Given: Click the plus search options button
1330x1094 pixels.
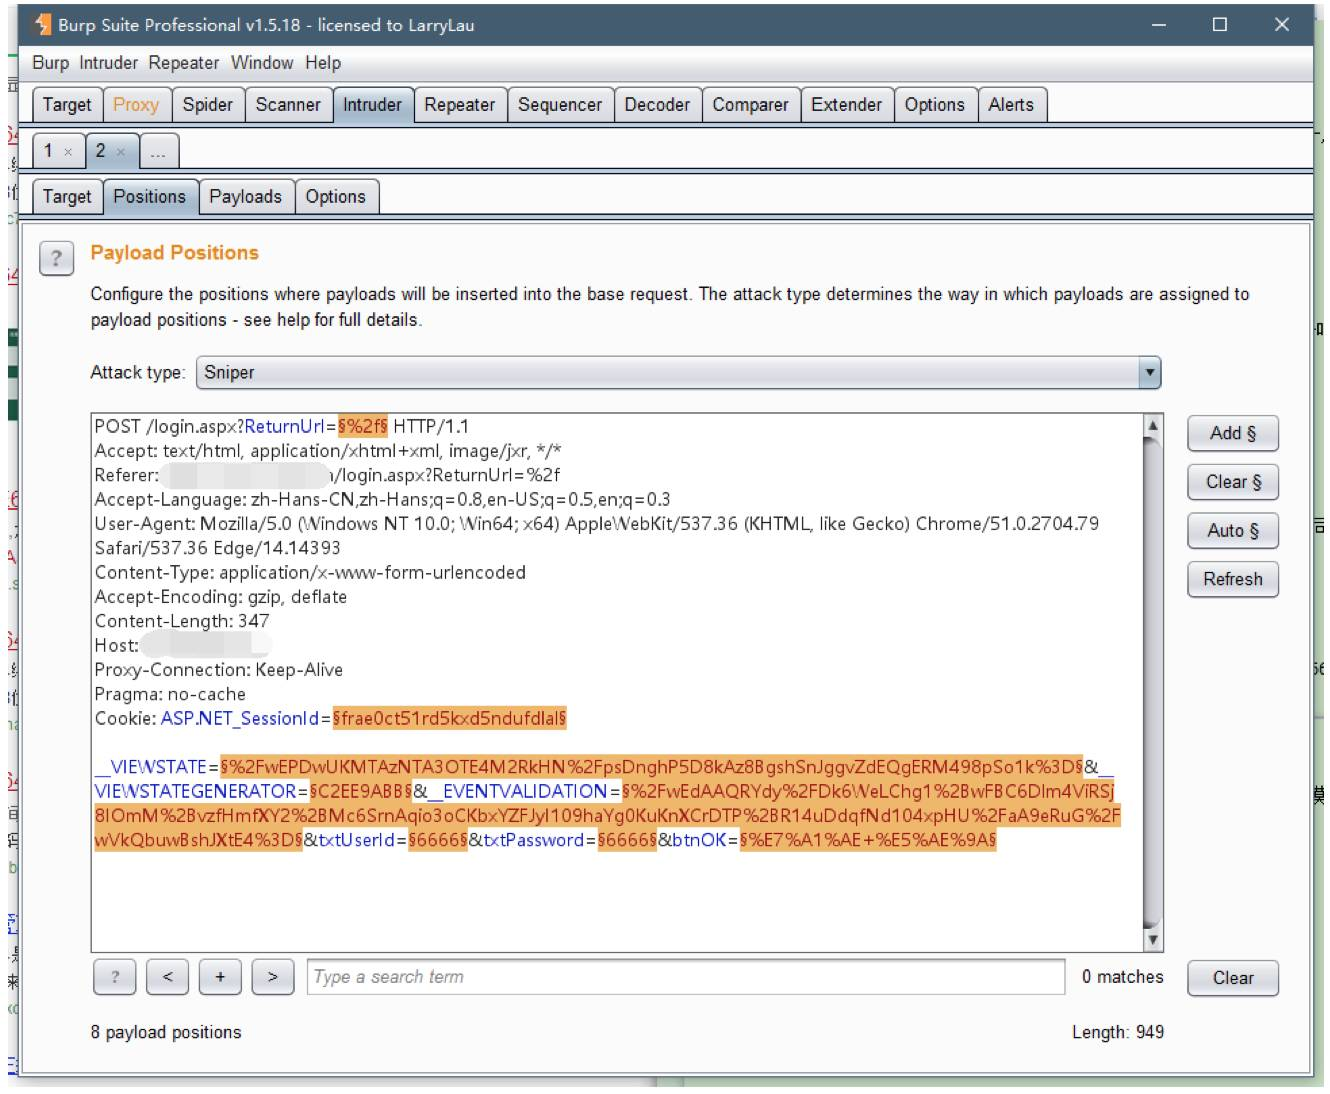Looking at the screenshot, I should coord(220,977).
